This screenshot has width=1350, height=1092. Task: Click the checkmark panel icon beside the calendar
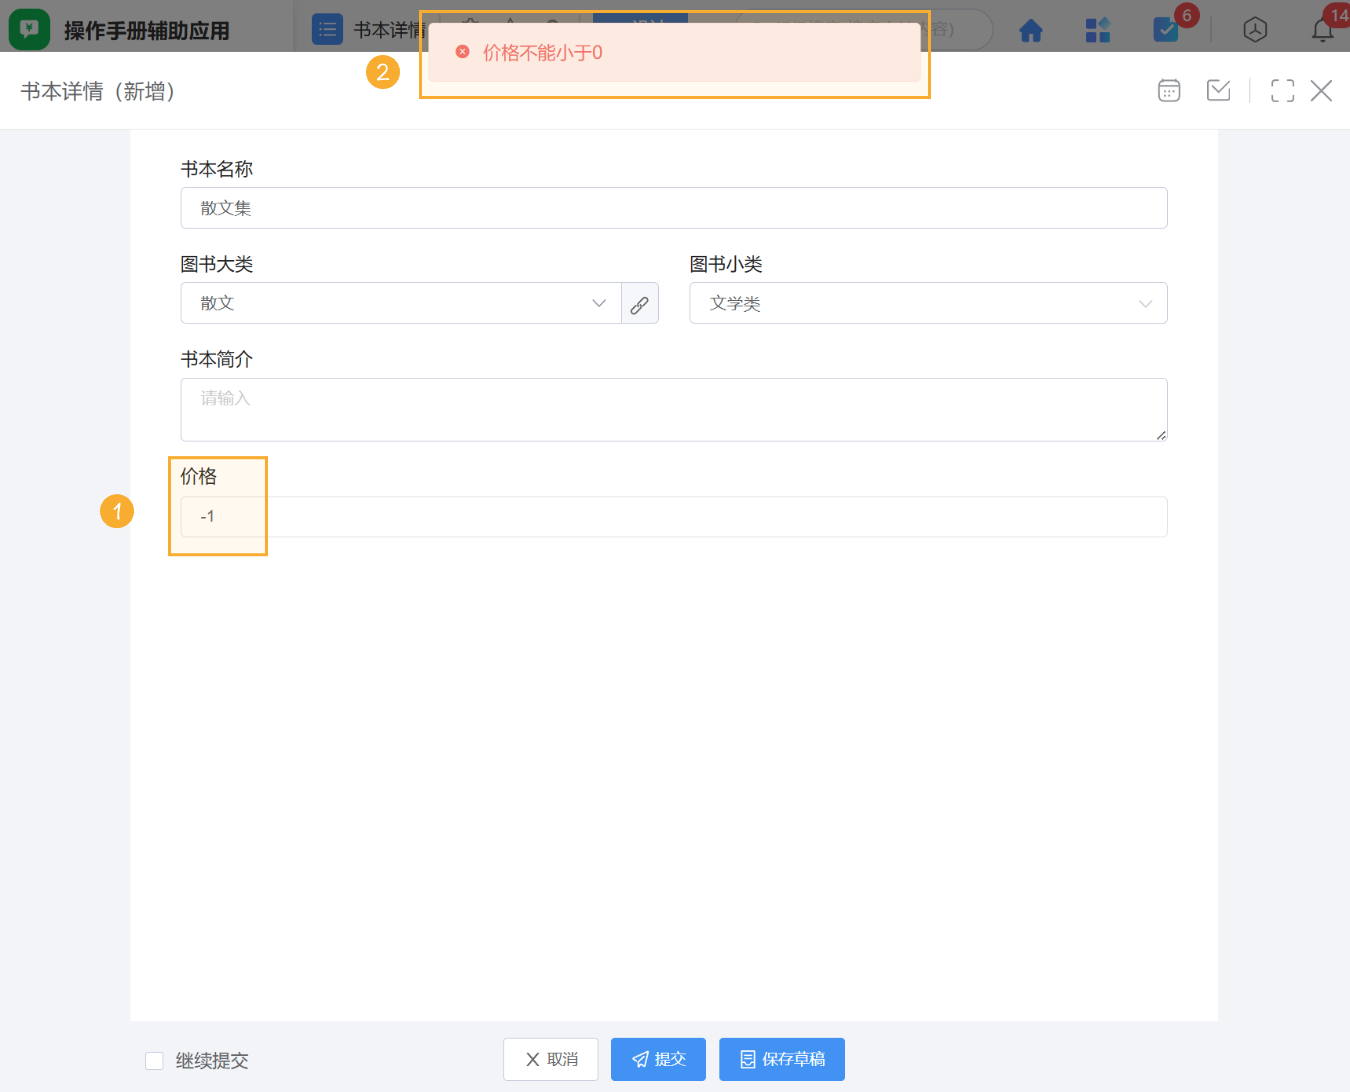(x=1218, y=90)
